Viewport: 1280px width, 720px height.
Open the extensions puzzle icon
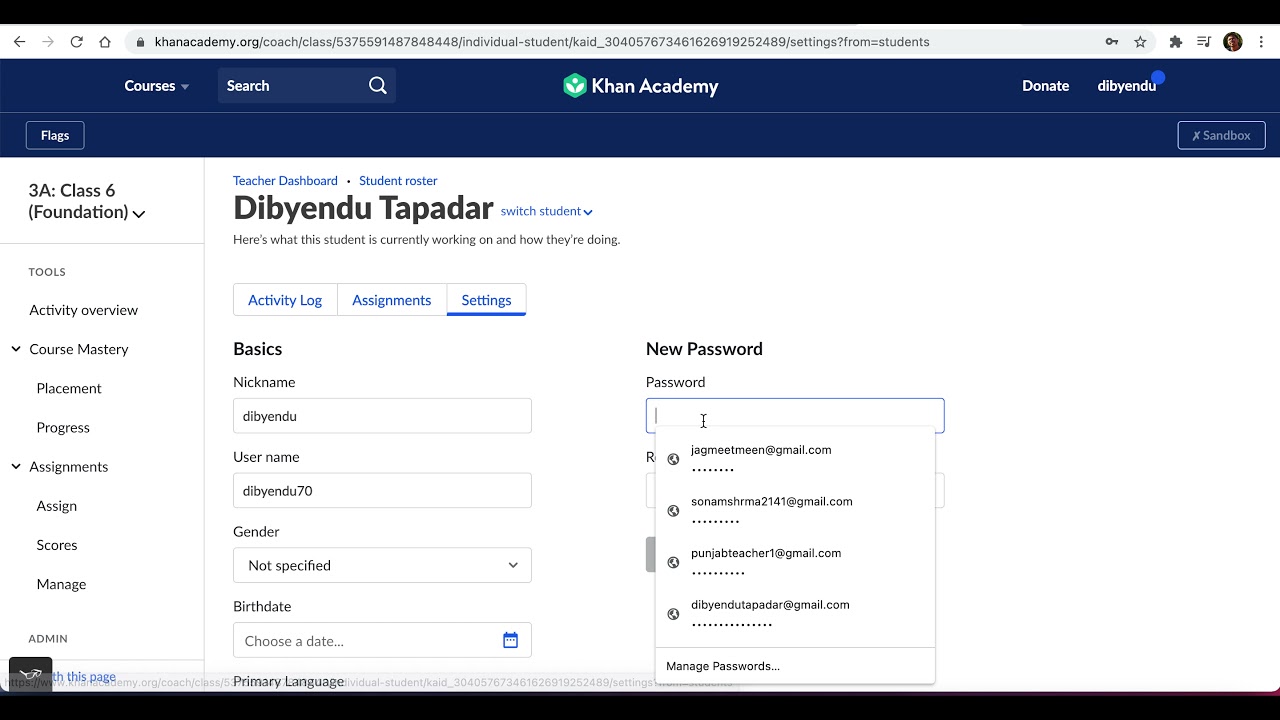pos(1176,42)
